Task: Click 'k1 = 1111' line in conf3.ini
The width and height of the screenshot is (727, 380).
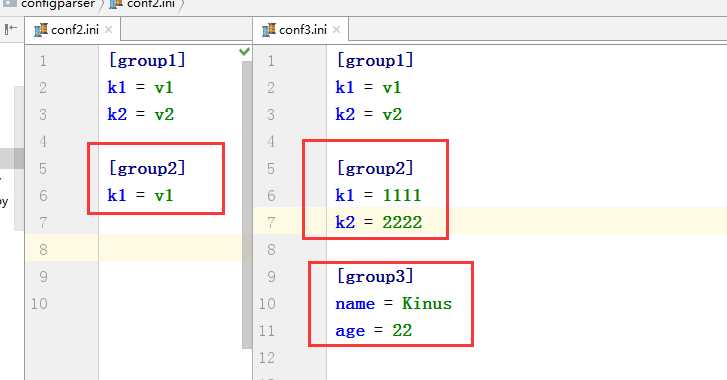Action: 379,195
